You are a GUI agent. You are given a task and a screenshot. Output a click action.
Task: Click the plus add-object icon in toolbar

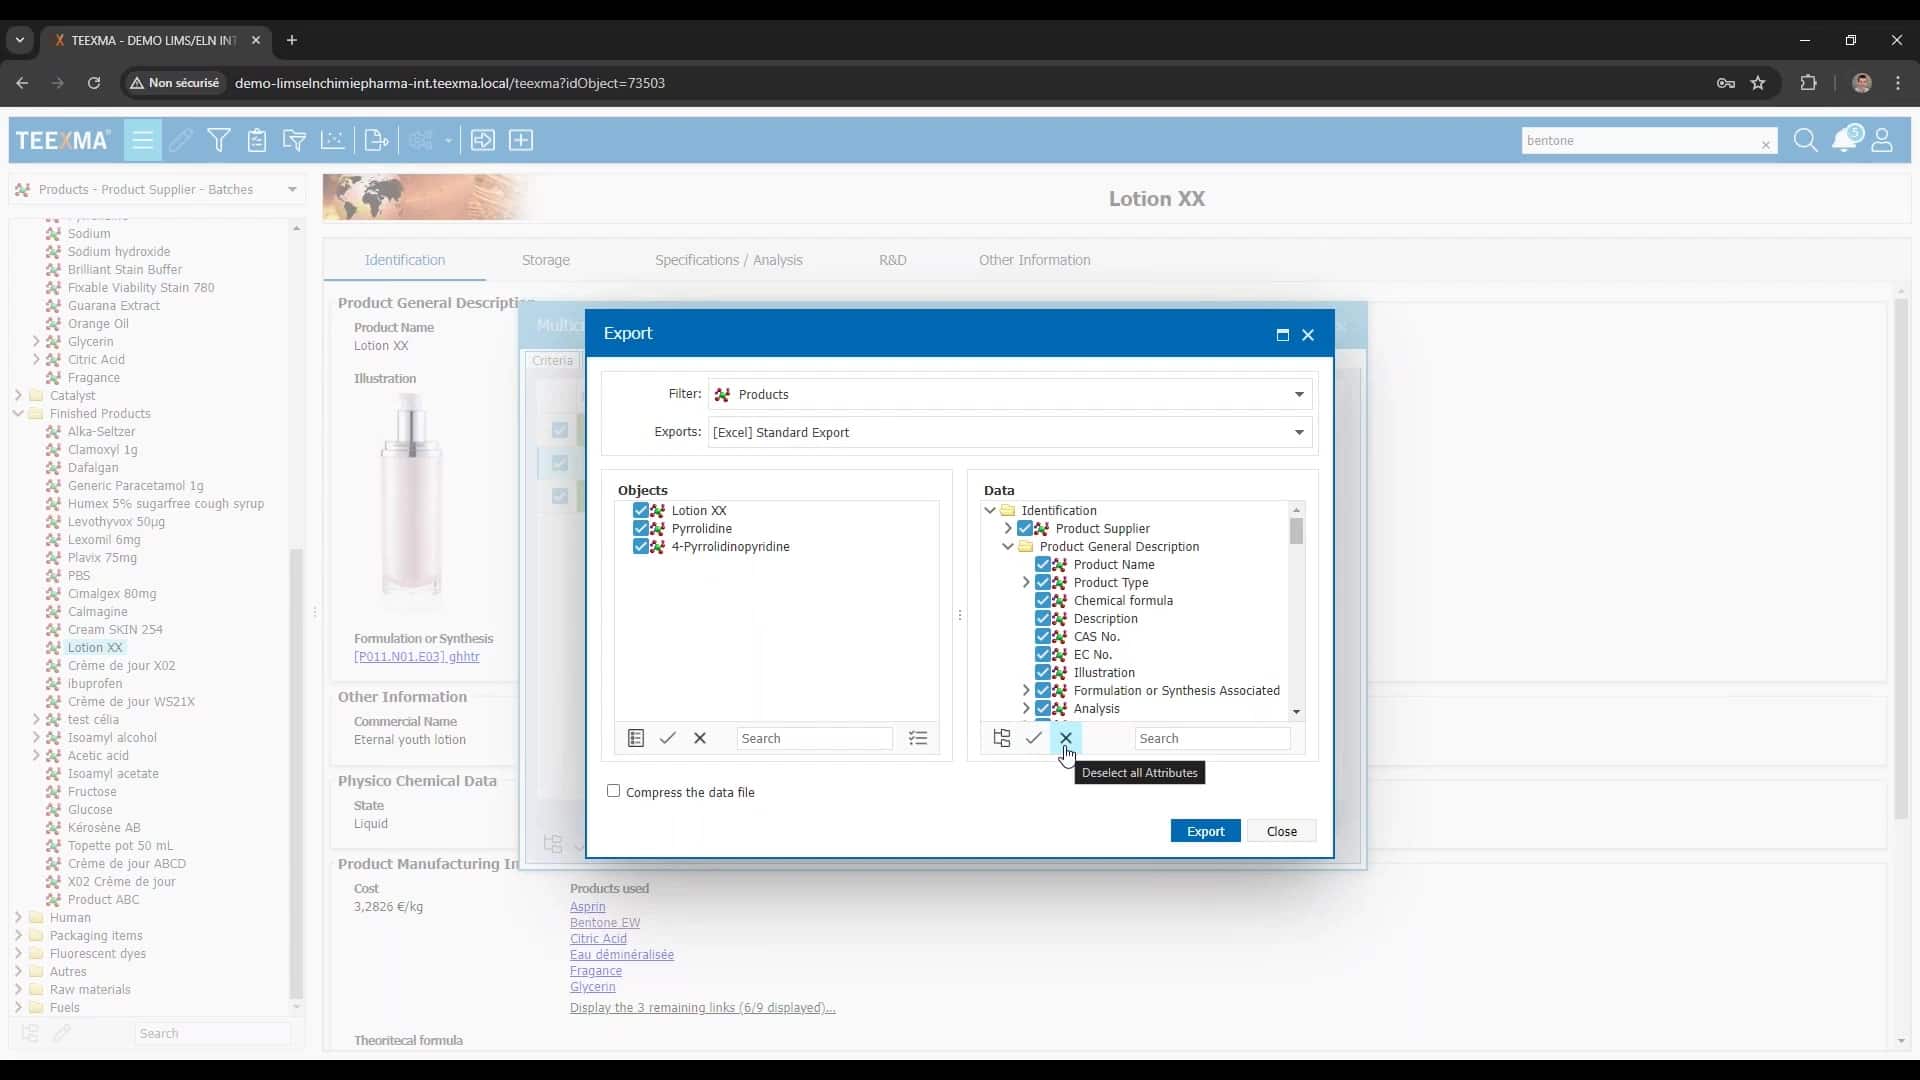521,140
